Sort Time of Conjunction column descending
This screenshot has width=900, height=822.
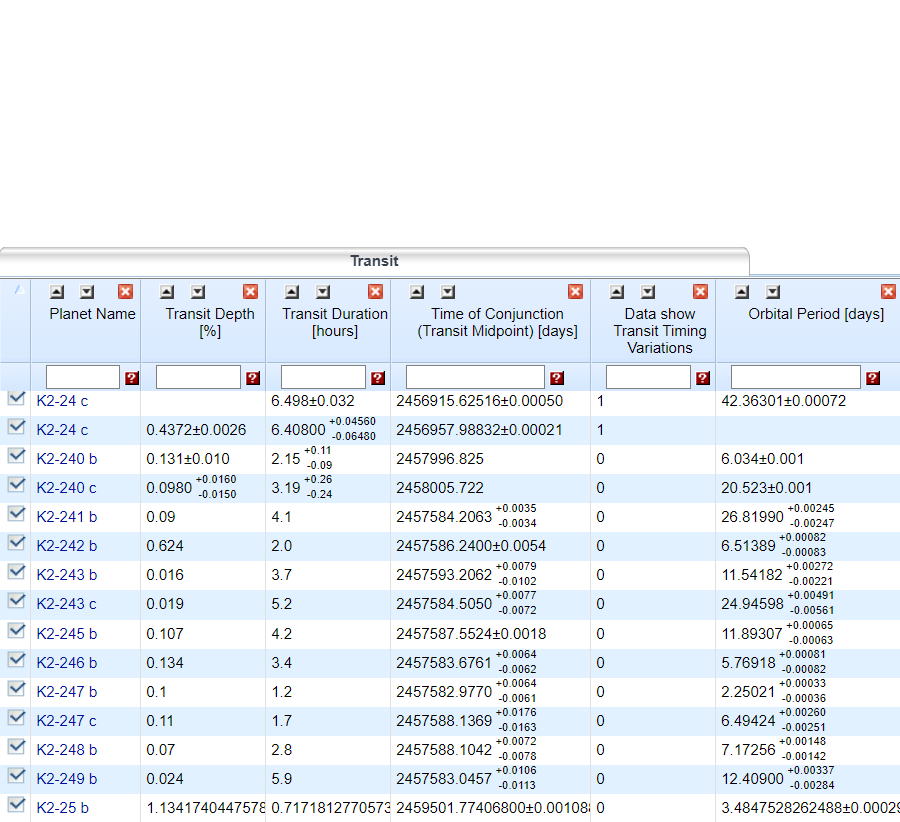click(x=448, y=292)
